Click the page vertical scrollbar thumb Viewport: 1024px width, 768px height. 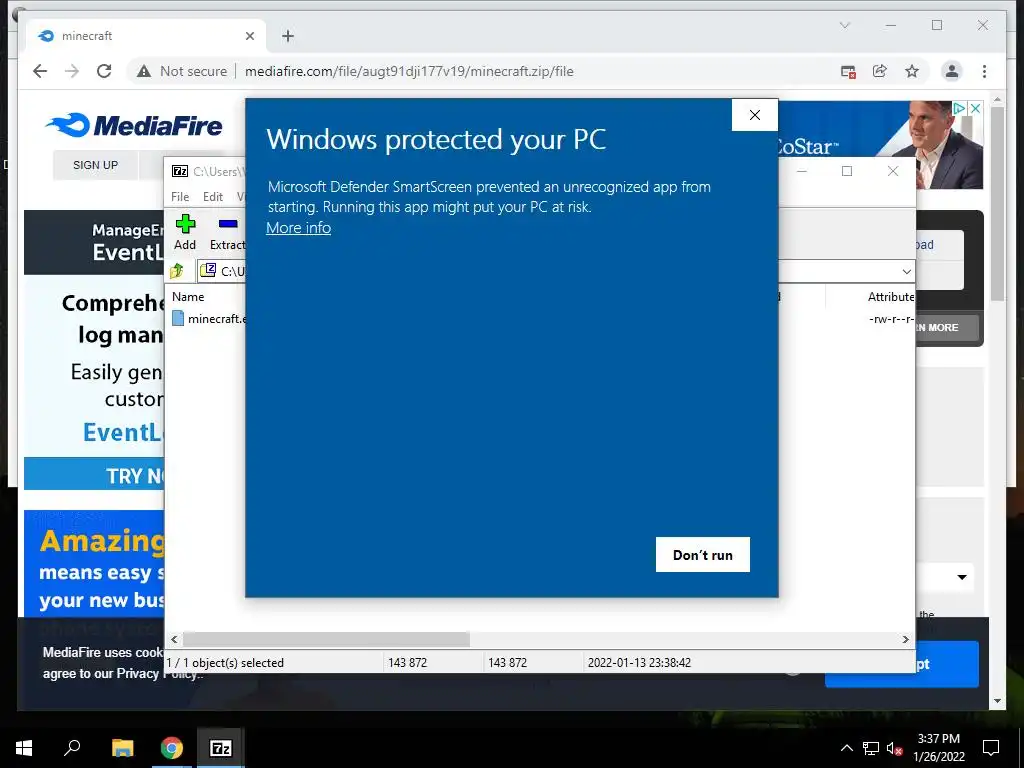(997, 203)
